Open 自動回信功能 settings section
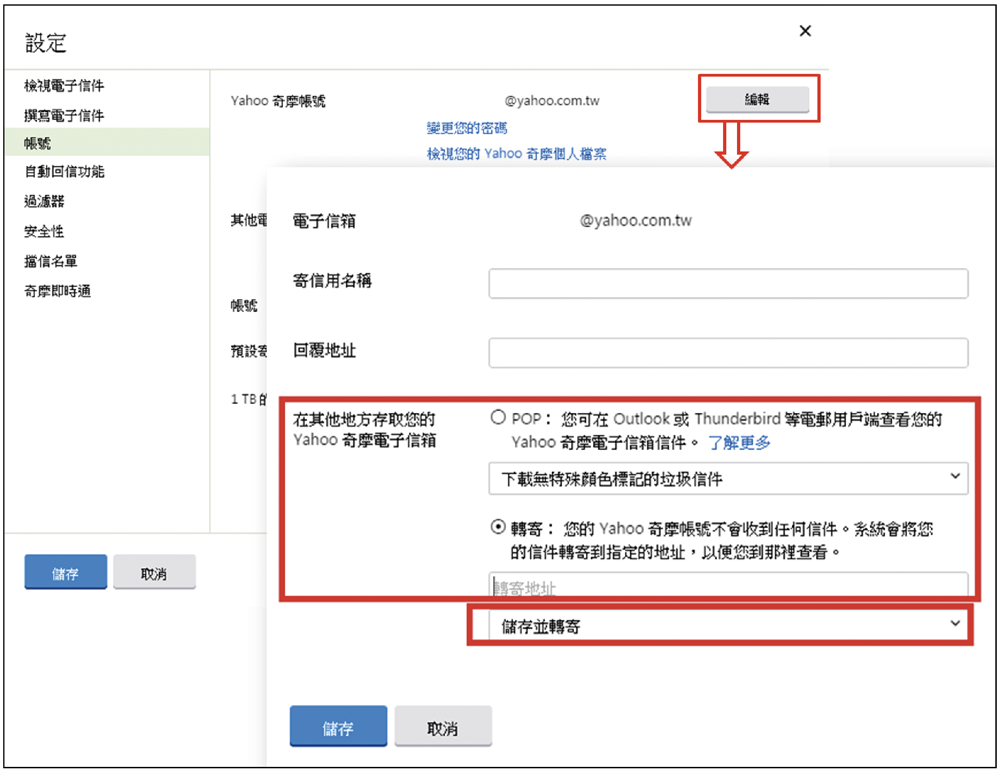The width and height of the screenshot is (1000, 776). 64,172
